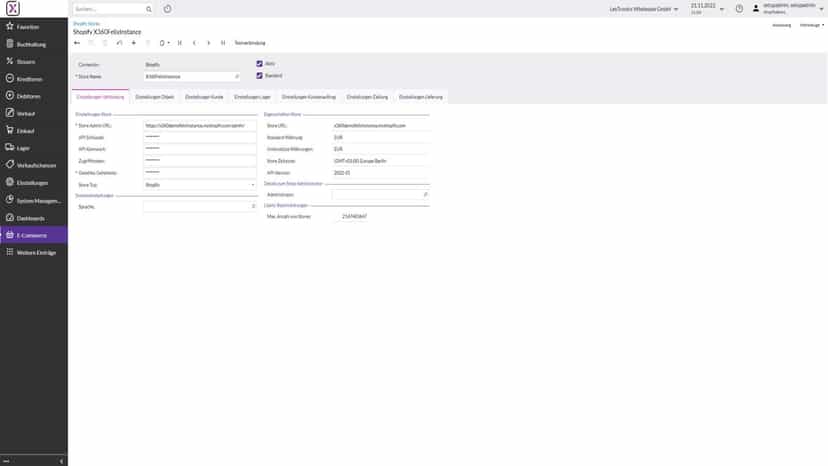The image size is (828, 466).
Task: Jump to first record in toolbar
Action: tap(180, 43)
